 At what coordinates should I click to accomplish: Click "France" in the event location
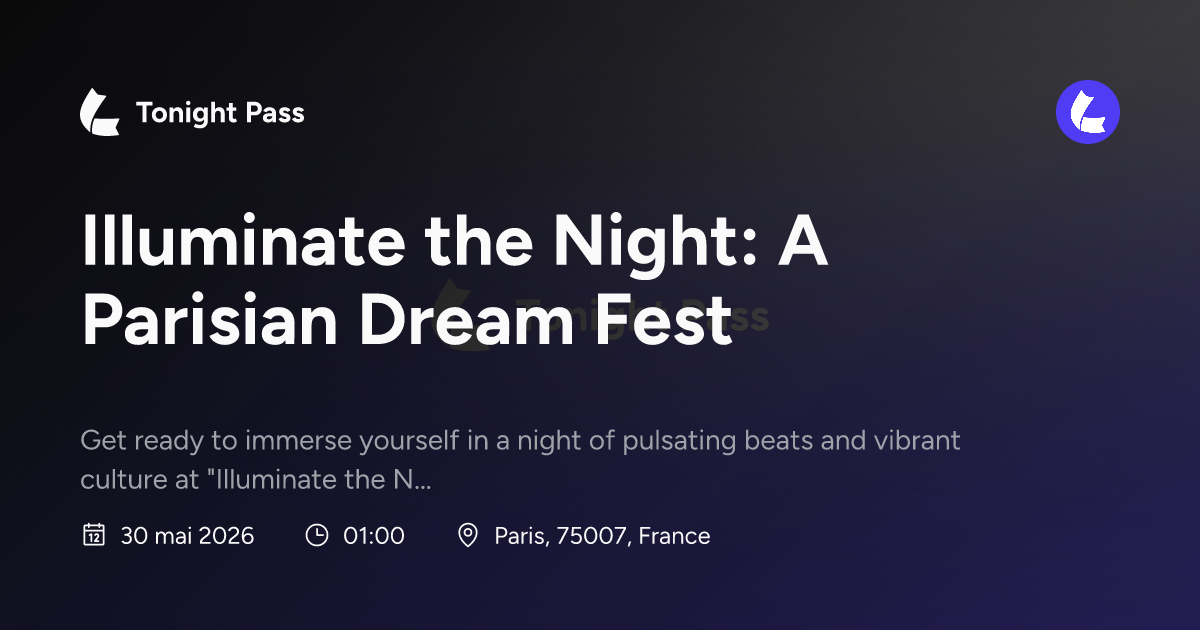click(x=674, y=536)
